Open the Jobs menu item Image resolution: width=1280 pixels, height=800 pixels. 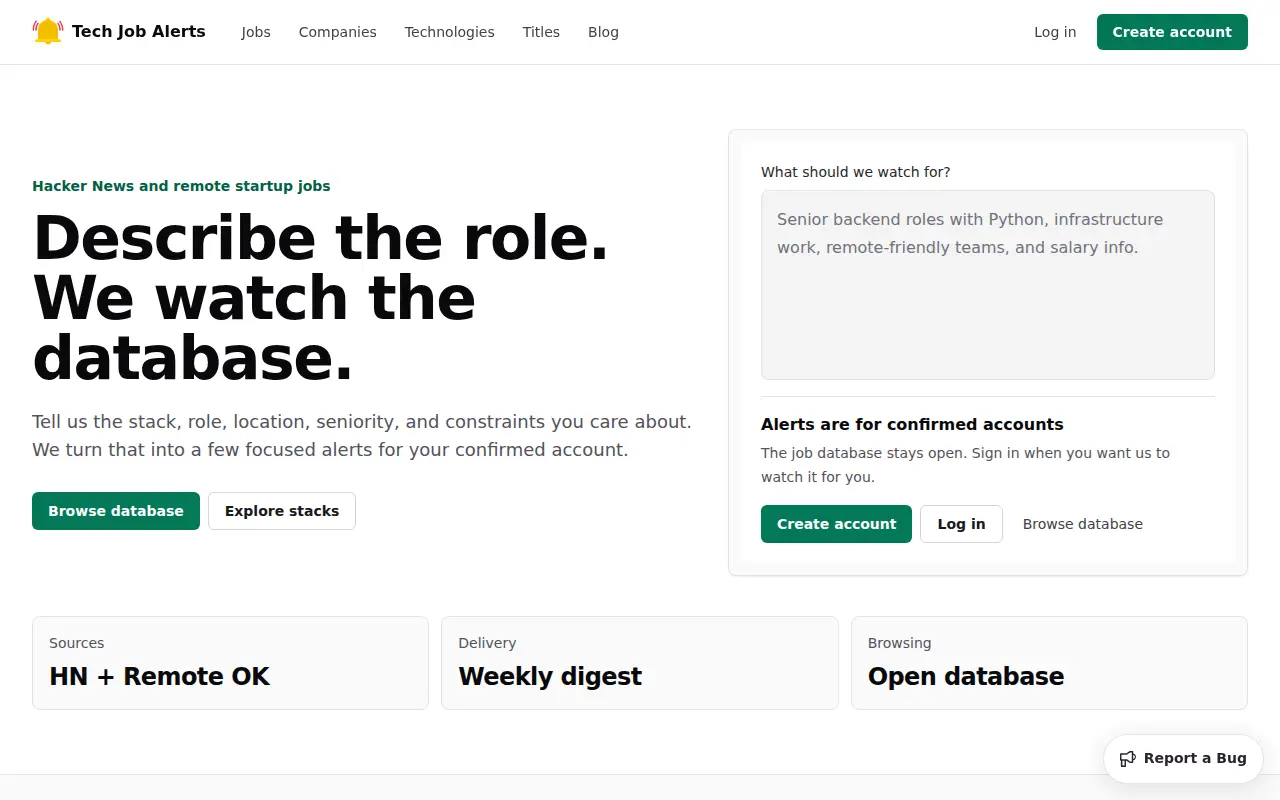(x=256, y=32)
